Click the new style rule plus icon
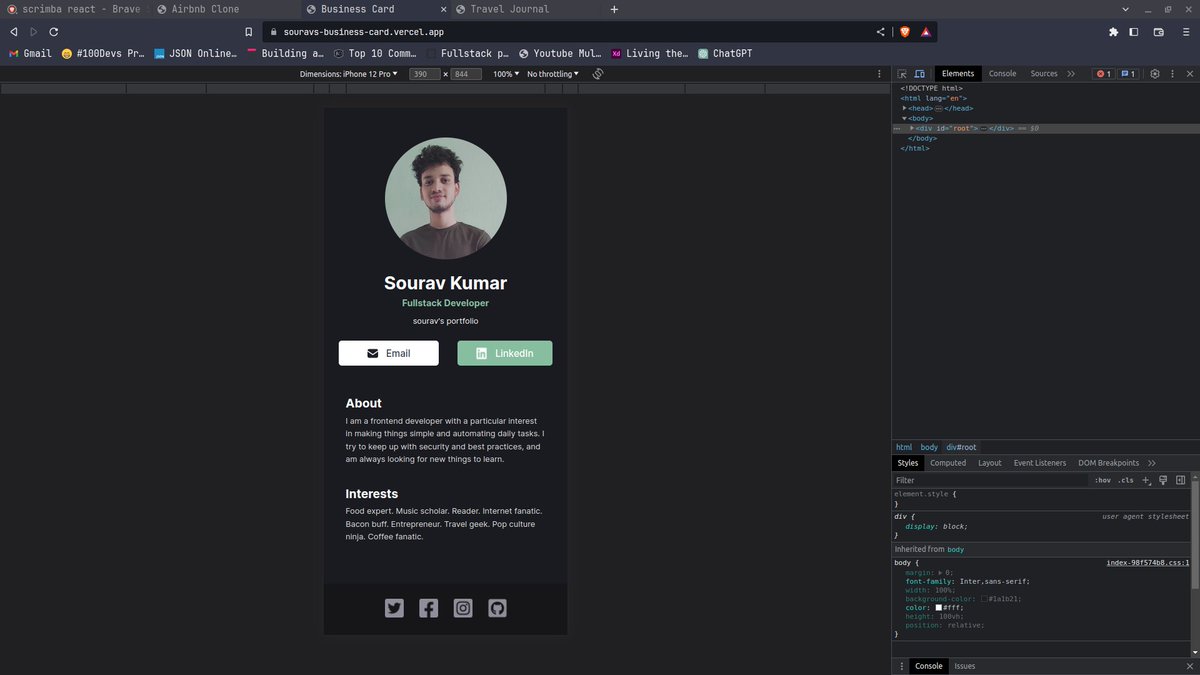This screenshot has width=1200, height=675. 1146,481
